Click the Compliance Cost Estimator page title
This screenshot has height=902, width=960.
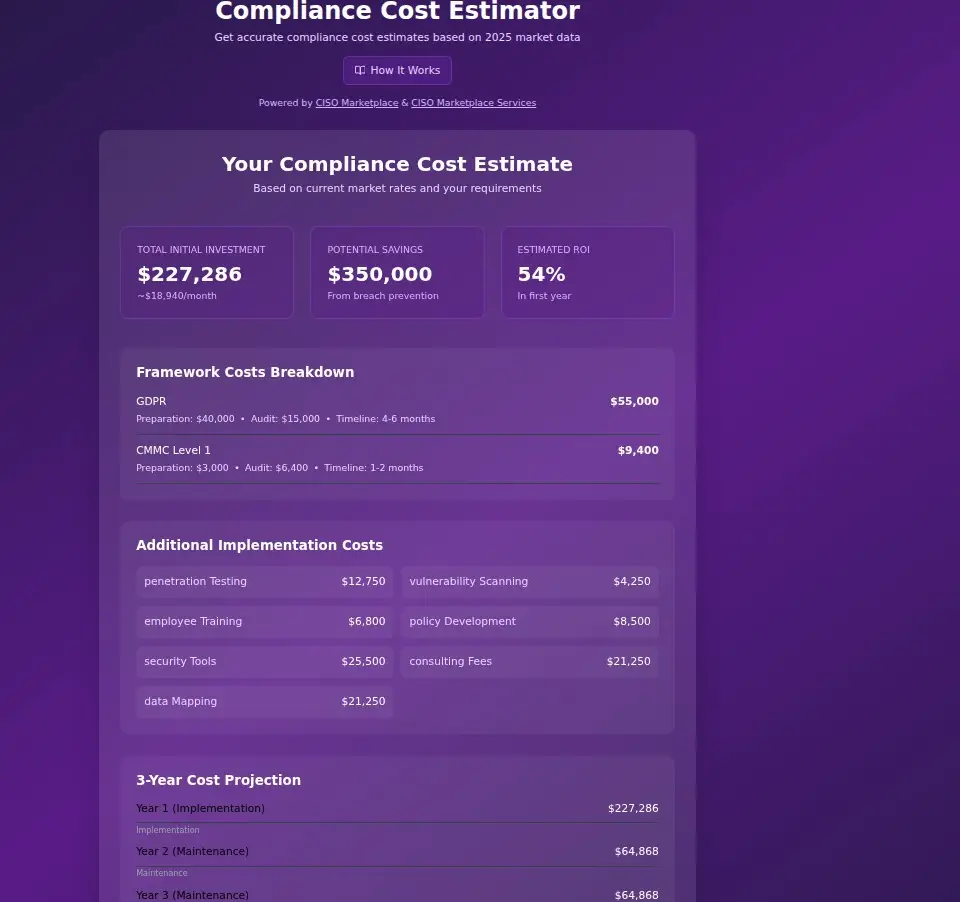pyautogui.click(x=397, y=12)
